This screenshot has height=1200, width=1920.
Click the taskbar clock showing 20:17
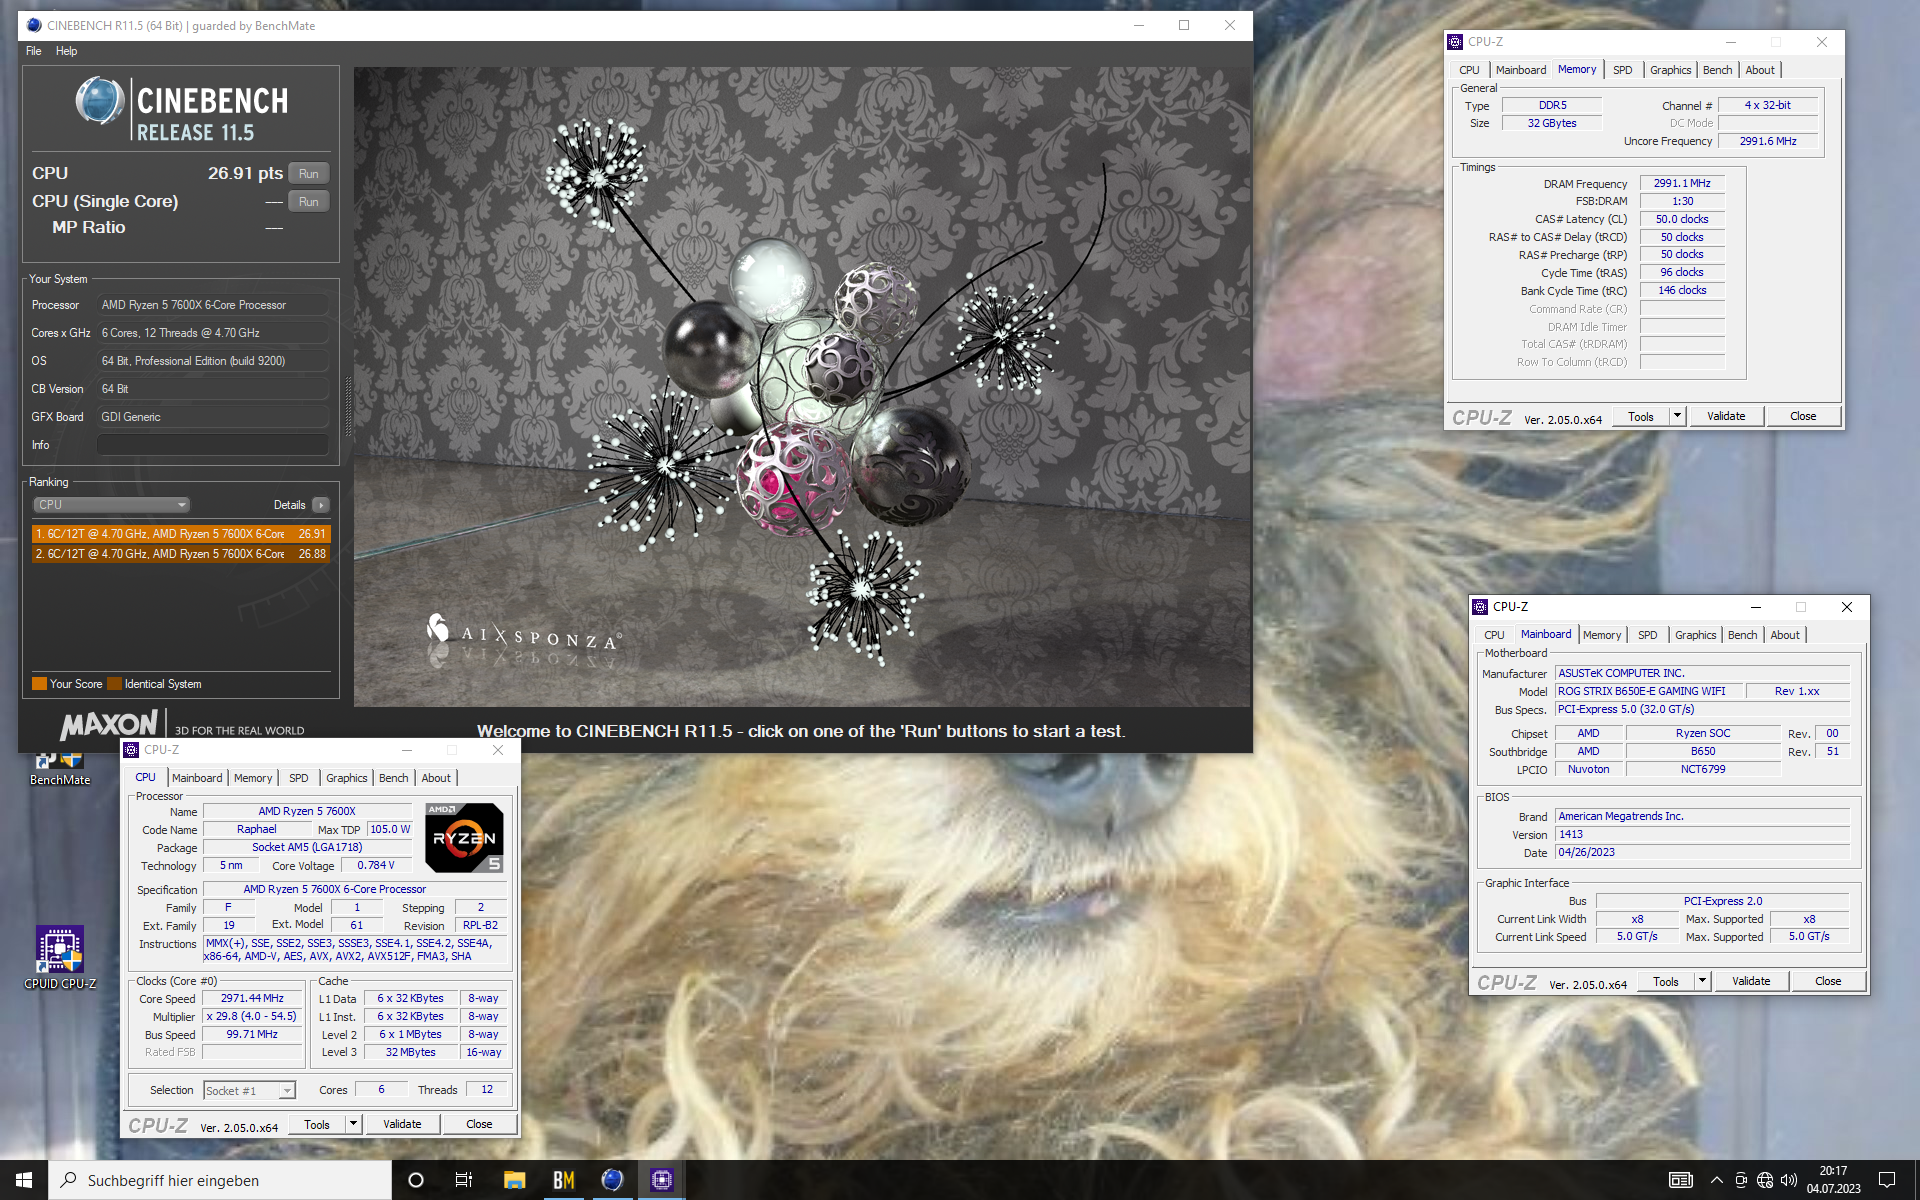1833,1180
